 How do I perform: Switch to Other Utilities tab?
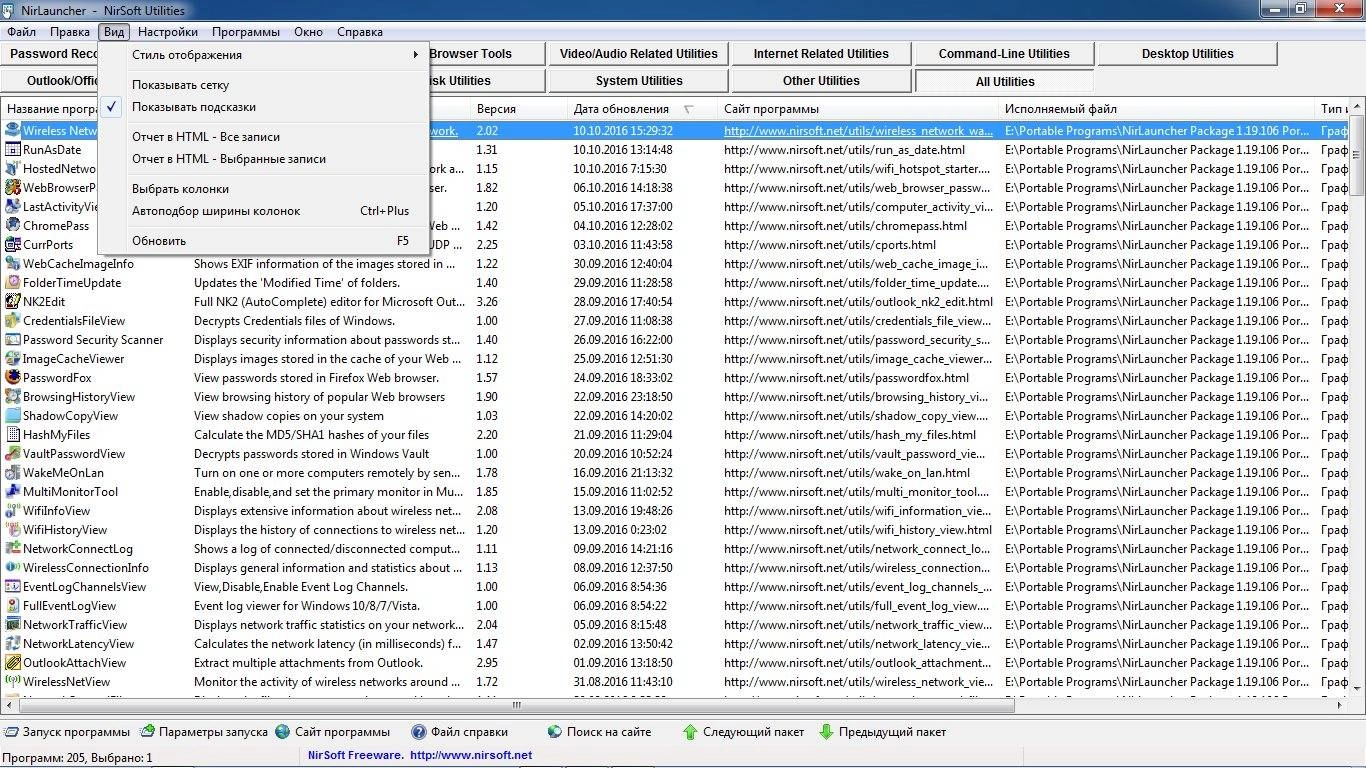tap(821, 81)
